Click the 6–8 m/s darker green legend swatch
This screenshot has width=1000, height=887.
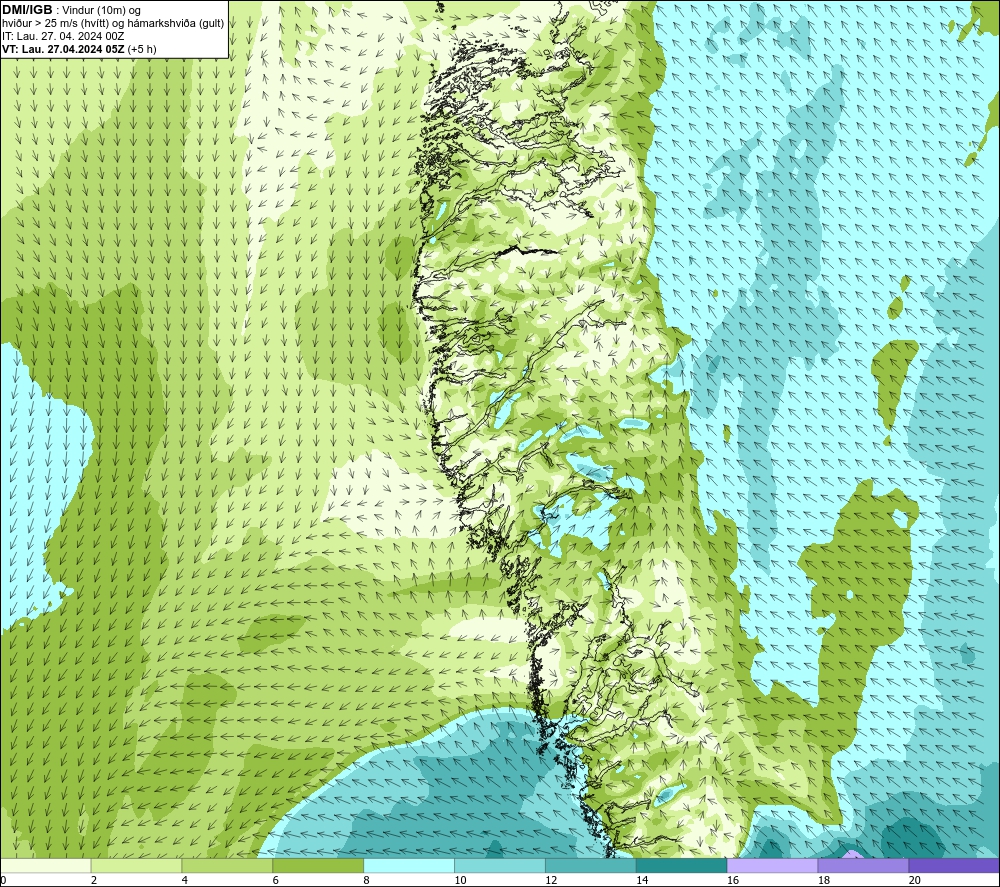click(318, 866)
